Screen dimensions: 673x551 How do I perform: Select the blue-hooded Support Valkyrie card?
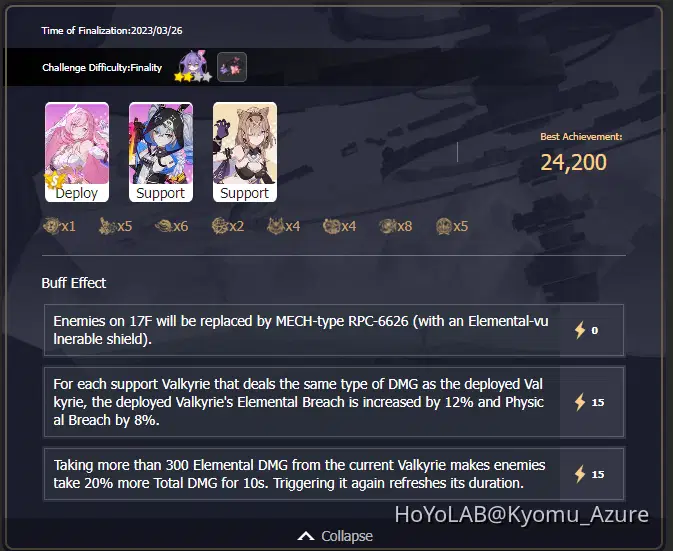click(x=161, y=152)
